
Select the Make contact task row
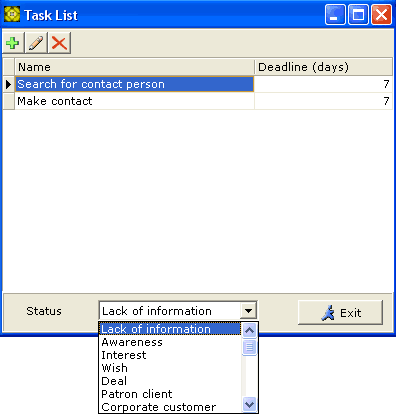click(x=198, y=101)
